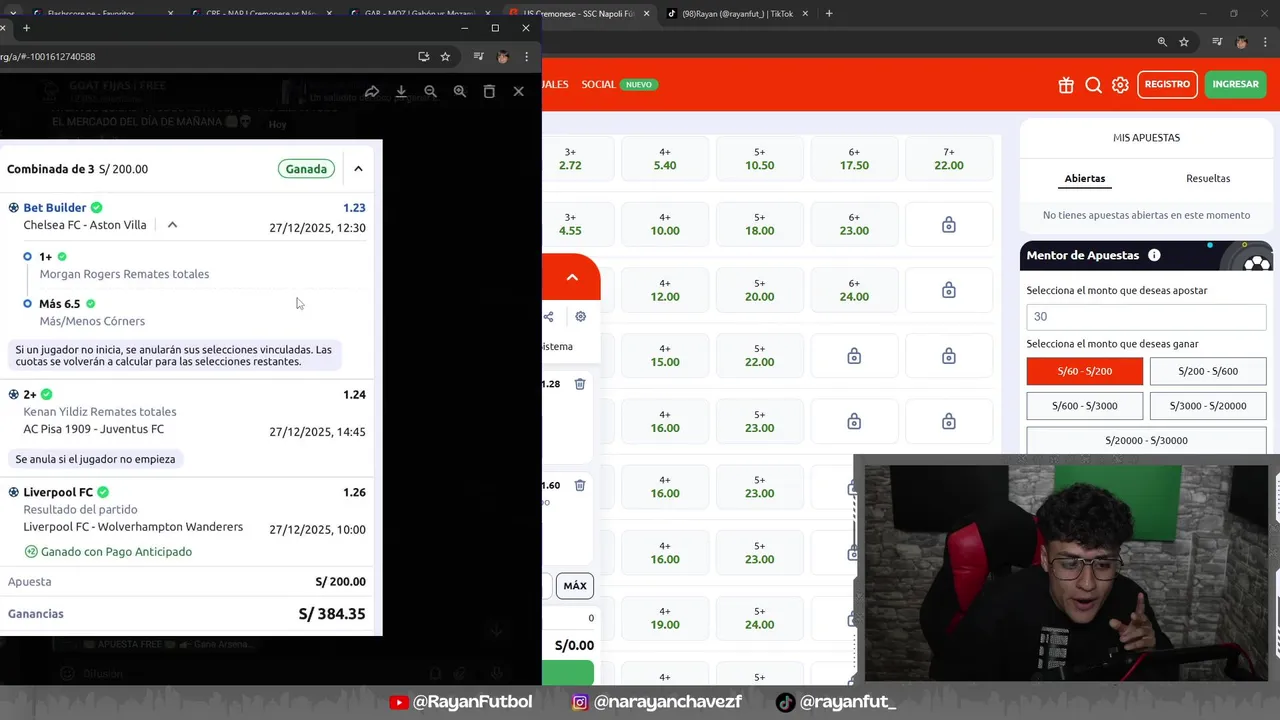Open a new tab in the back browser window
Screen dimensions: 1280x720
click(x=829, y=14)
